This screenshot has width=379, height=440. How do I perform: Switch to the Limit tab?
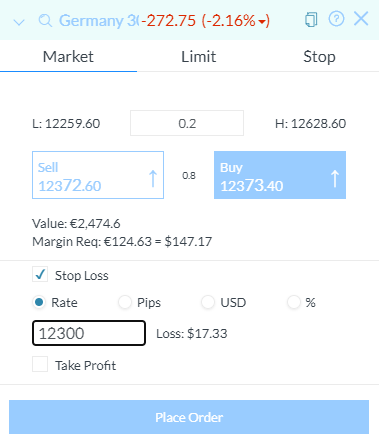point(199,56)
